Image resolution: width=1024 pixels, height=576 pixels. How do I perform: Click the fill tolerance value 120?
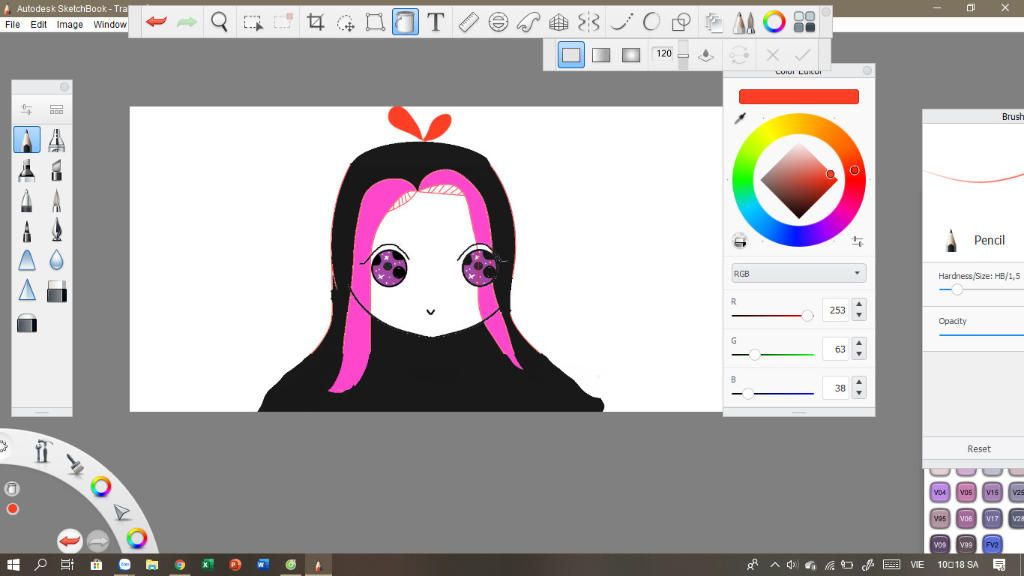[x=664, y=54]
